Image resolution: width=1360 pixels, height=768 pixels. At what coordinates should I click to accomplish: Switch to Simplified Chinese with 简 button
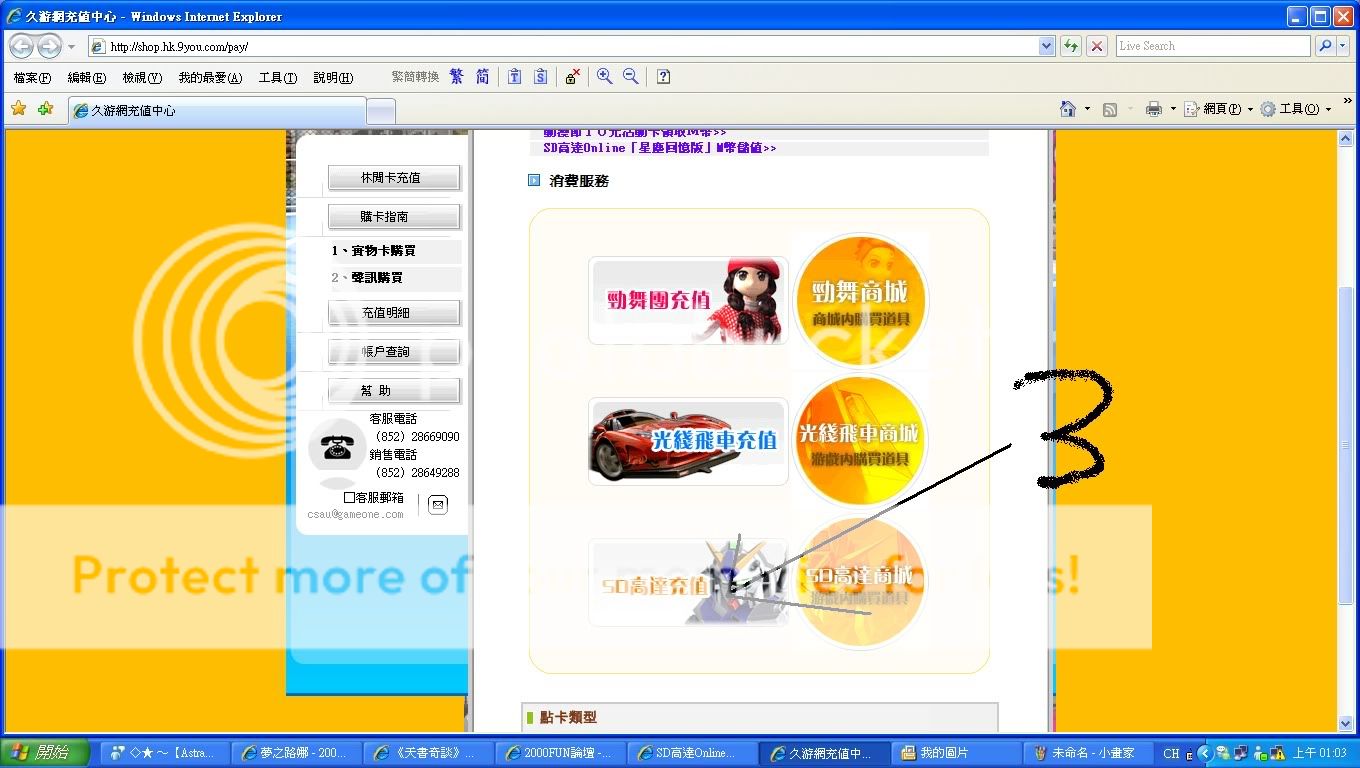point(482,77)
